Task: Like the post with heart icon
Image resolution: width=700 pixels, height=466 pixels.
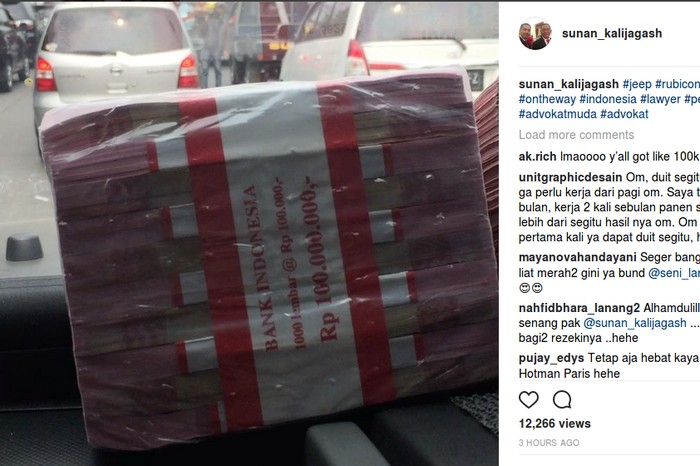Action: pyautogui.click(x=529, y=399)
